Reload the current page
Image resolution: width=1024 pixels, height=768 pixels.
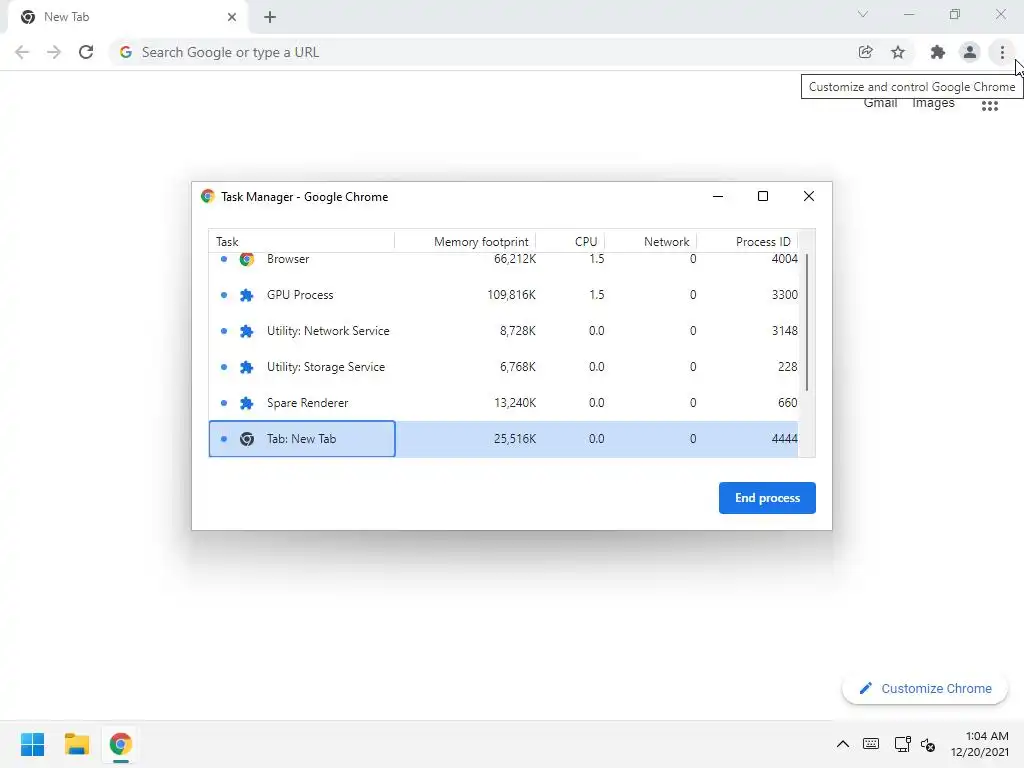[86, 52]
